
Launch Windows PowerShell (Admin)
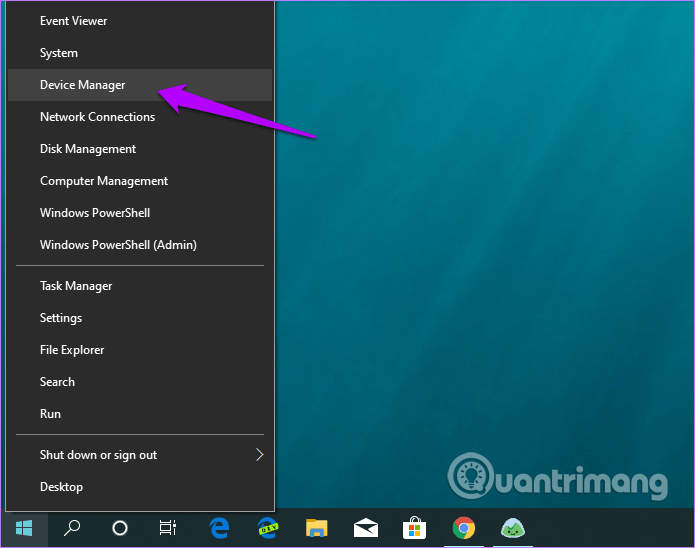(x=140, y=244)
